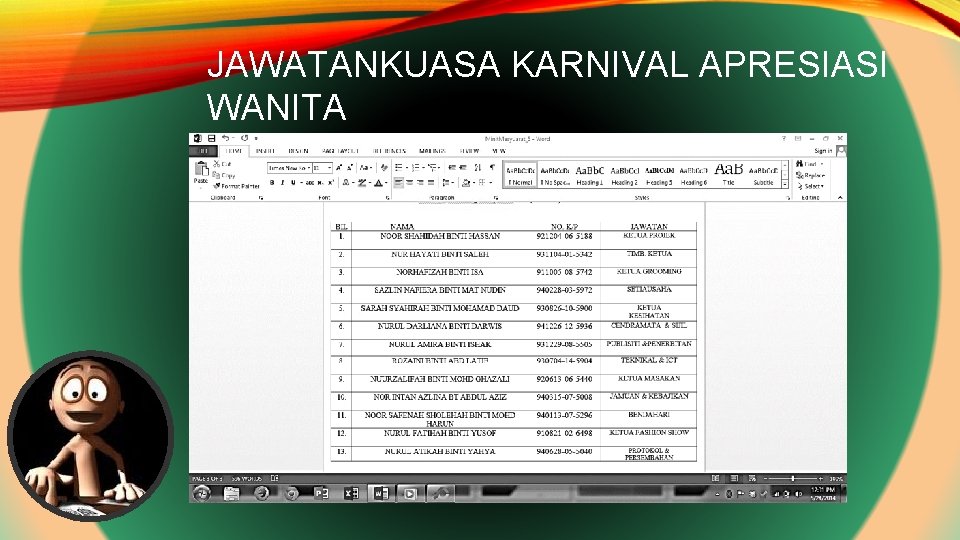
Task: Click the taskbar clock
Action: pos(823,493)
